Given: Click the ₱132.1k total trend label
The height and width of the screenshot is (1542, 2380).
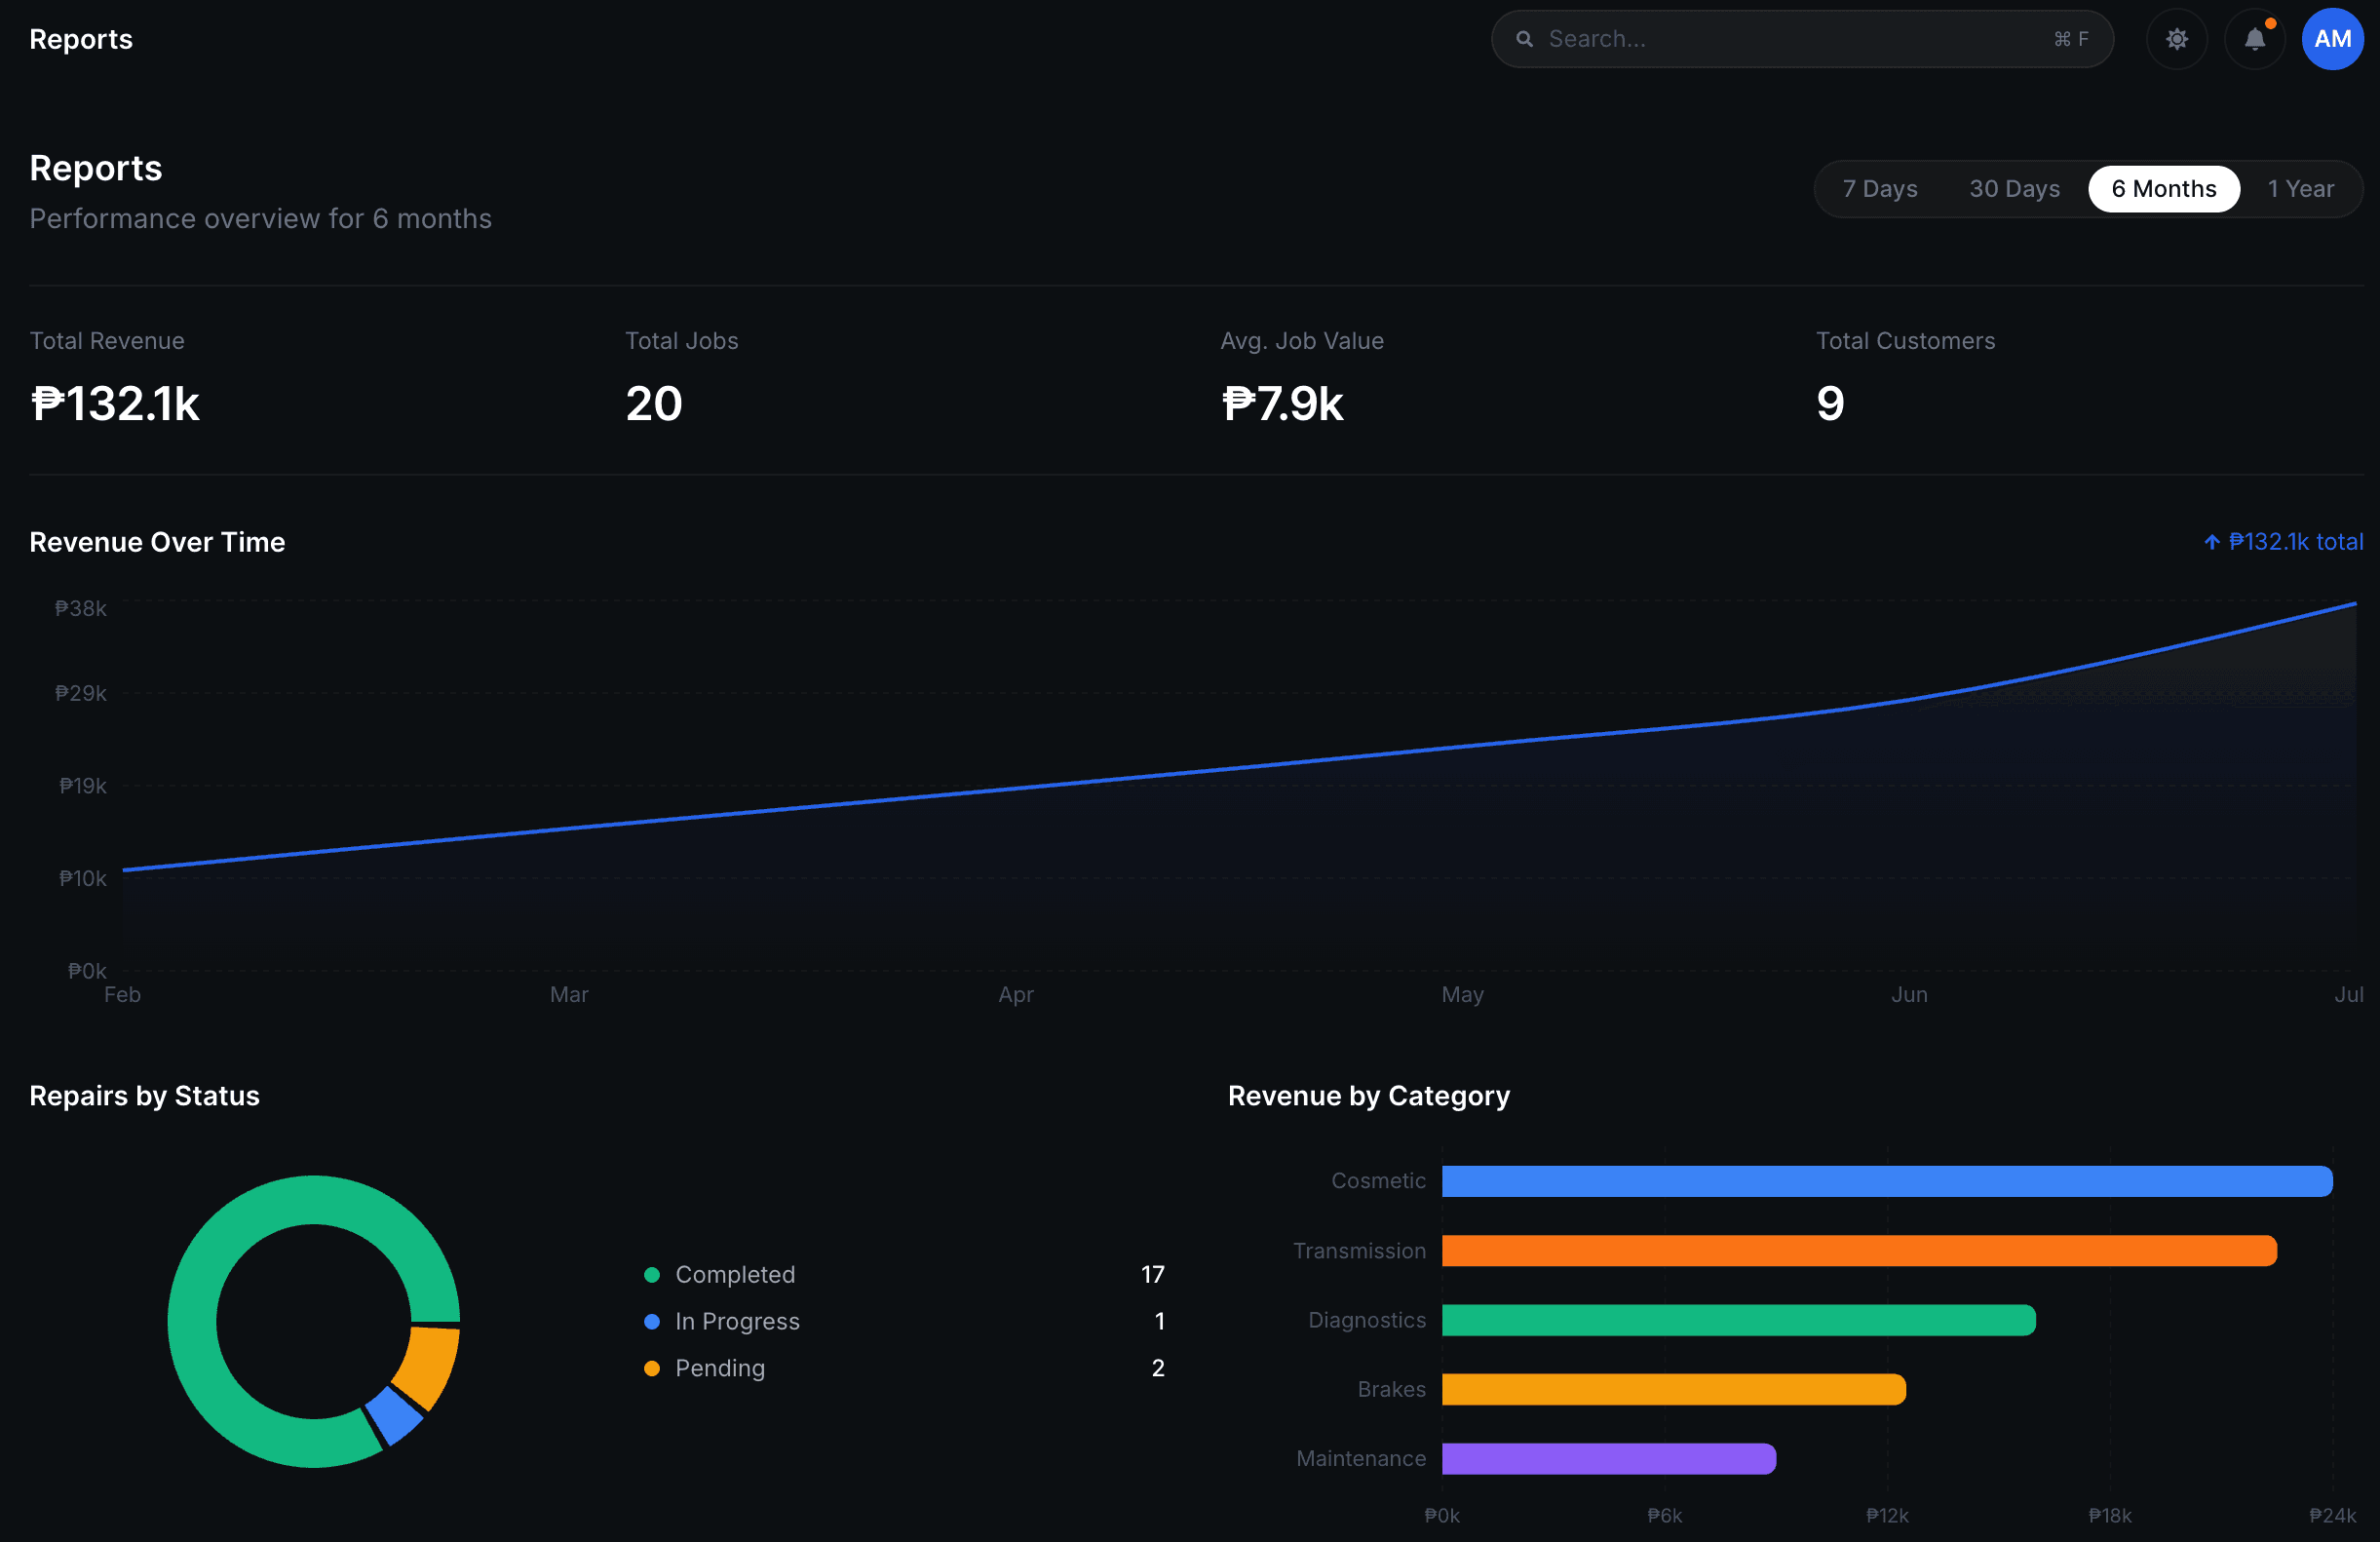Looking at the screenshot, I should pyautogui.click(x=2283, y=542).
